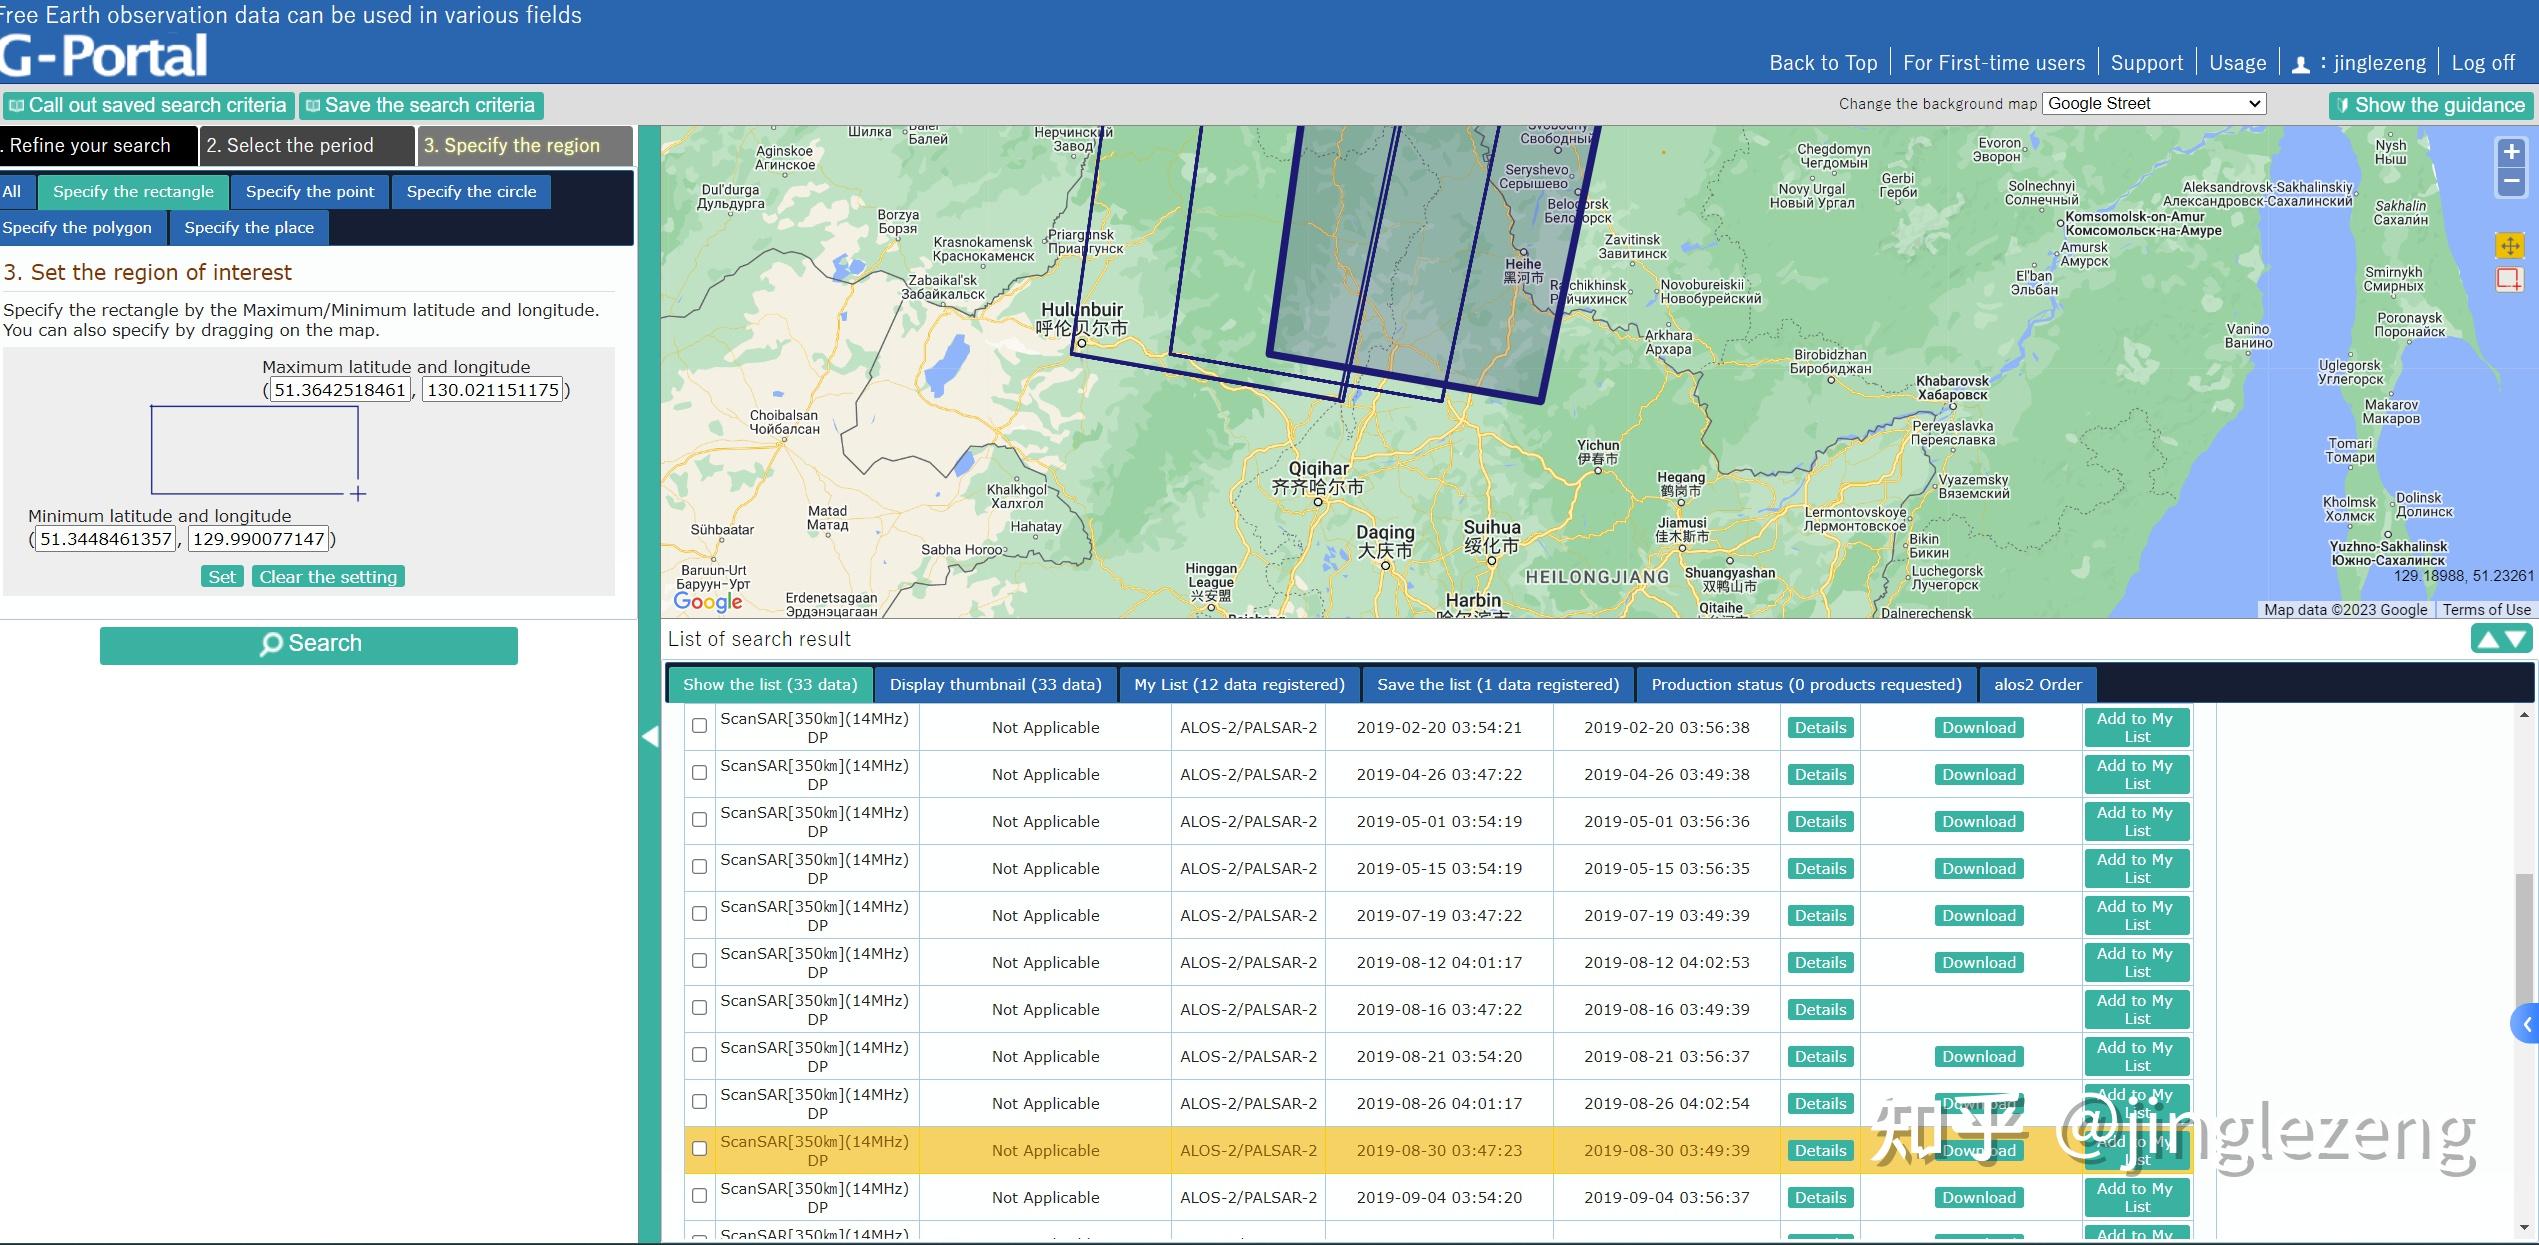Click the maximum latitude input field

pyautogui.click(x=340, y=390)
